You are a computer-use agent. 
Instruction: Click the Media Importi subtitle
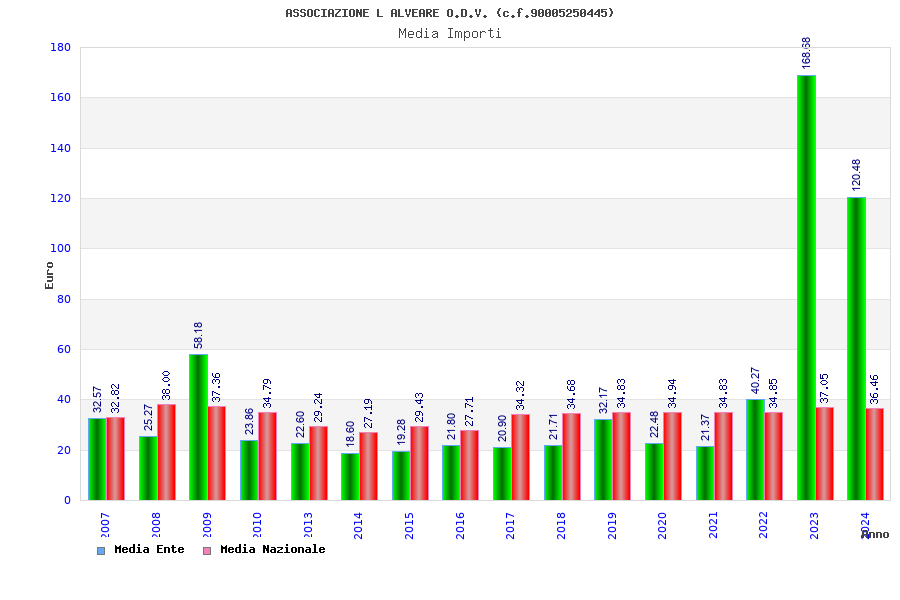(449, 33)
